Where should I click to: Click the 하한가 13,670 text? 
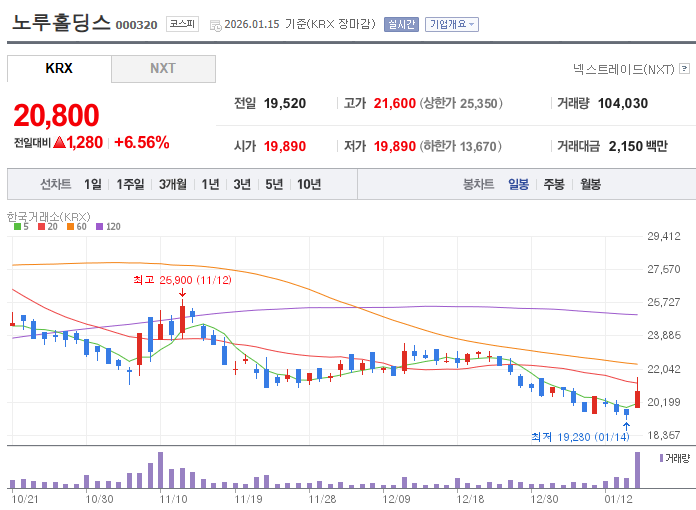coord(460,146)
